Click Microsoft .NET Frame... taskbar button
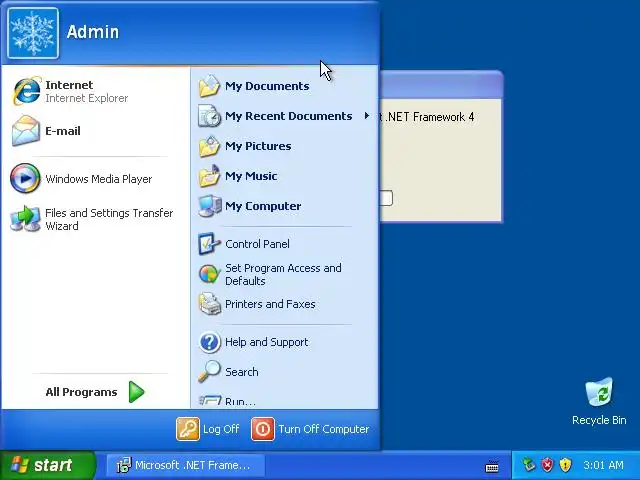This screenshot has height=480, width=640. [x=186, y=465]
